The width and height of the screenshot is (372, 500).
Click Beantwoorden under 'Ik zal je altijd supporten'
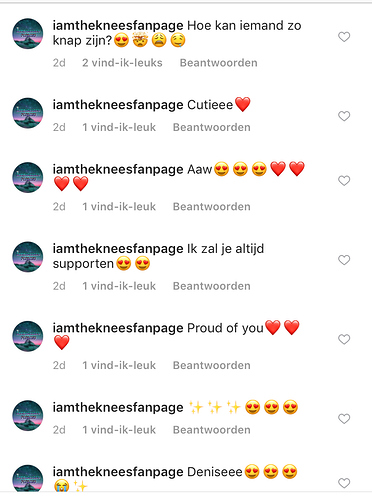click(212, 286)
